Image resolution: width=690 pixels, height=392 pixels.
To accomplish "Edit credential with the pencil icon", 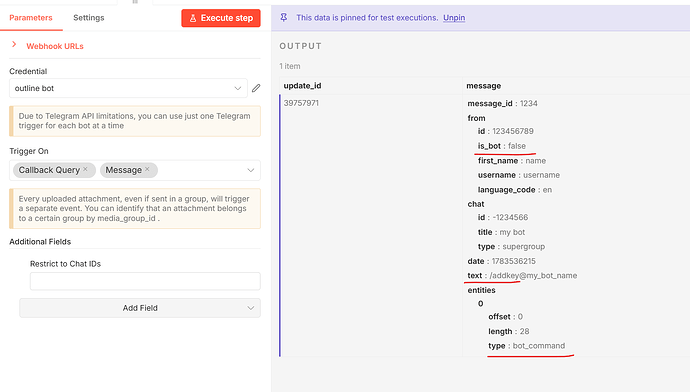I will [x=256, y=88].
